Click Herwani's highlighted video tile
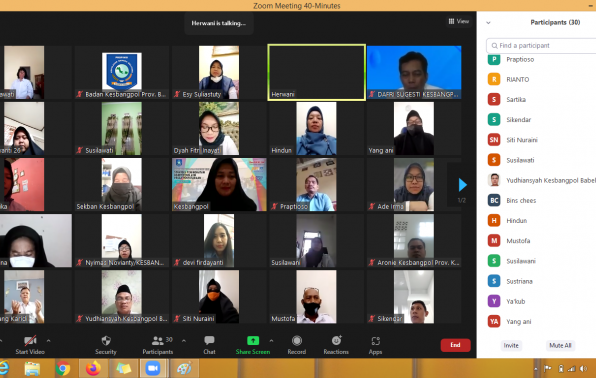The height and width of the screenshot is (378, 596). (x=317, y=72)
